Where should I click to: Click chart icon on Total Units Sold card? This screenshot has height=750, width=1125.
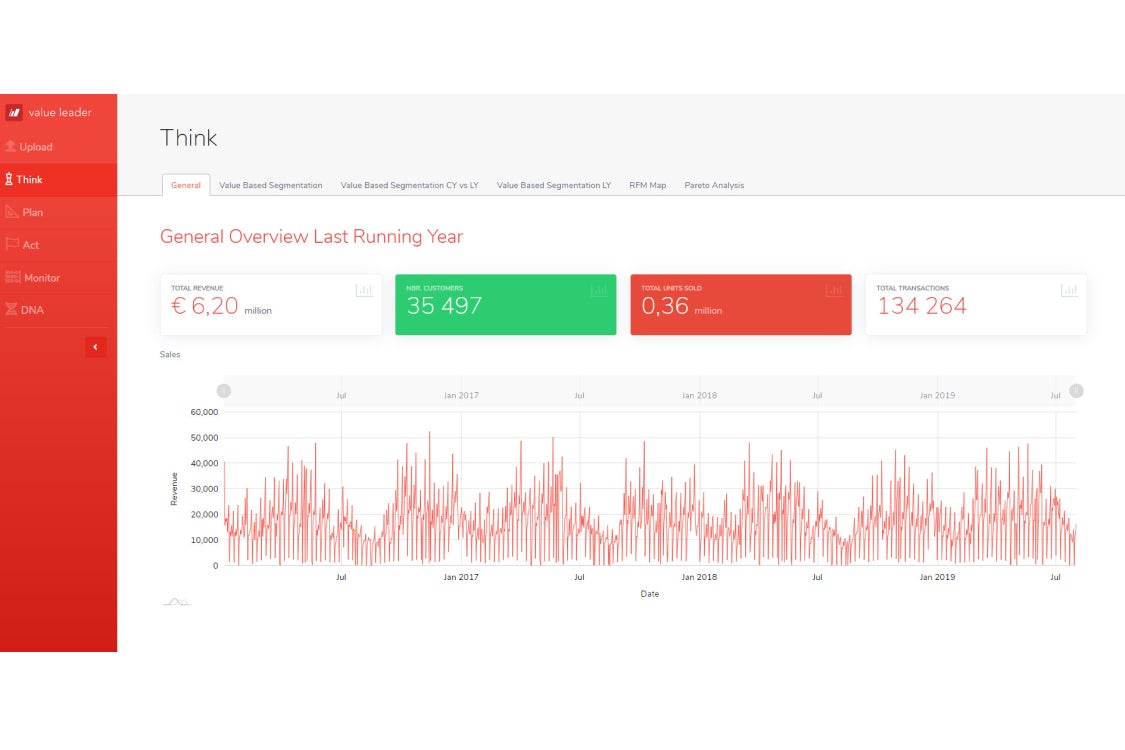(834, 291)
